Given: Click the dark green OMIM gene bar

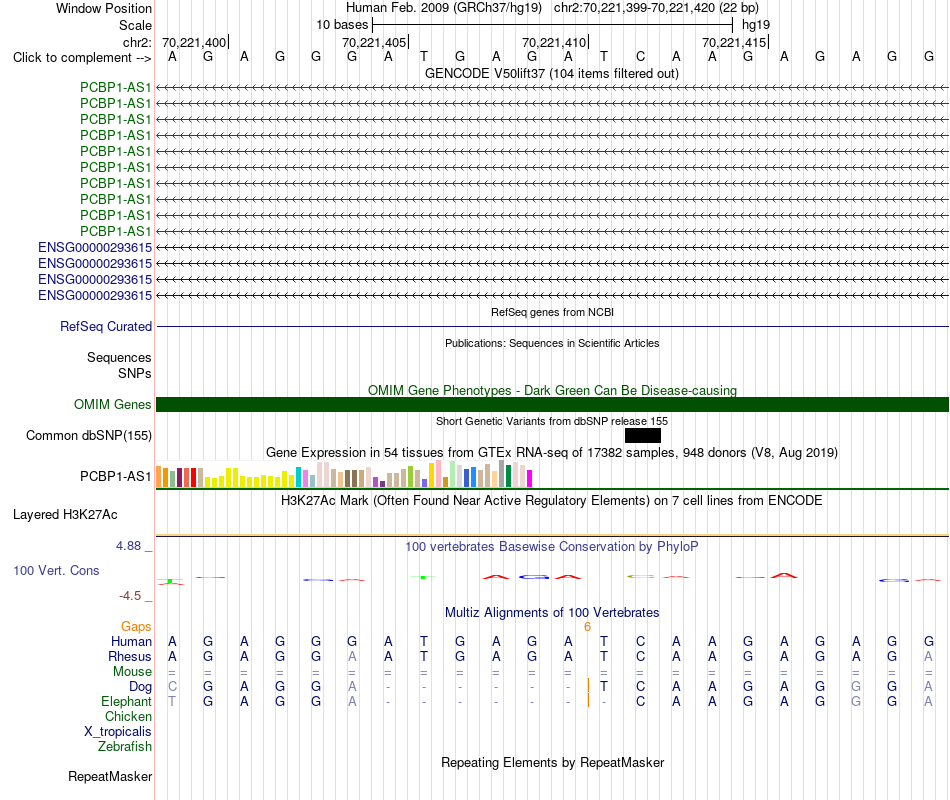Looking at the screenshot, I should 552,404.
